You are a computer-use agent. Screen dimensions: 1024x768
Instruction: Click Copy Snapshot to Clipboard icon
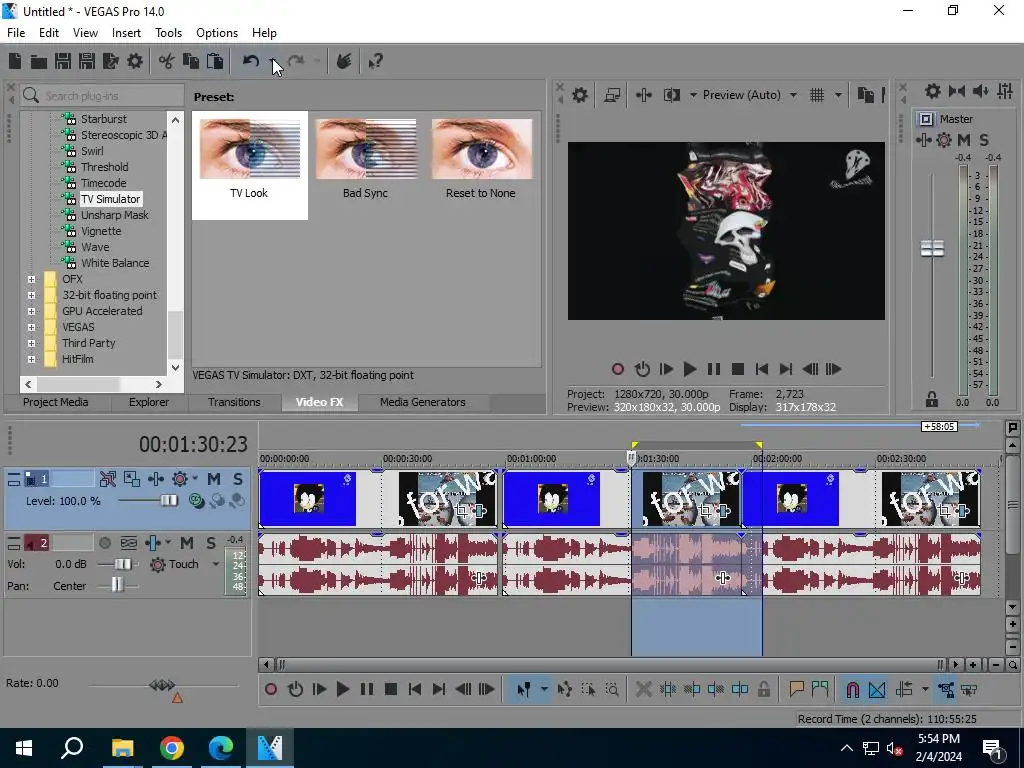pyautogui.click(x=865, y=95)
